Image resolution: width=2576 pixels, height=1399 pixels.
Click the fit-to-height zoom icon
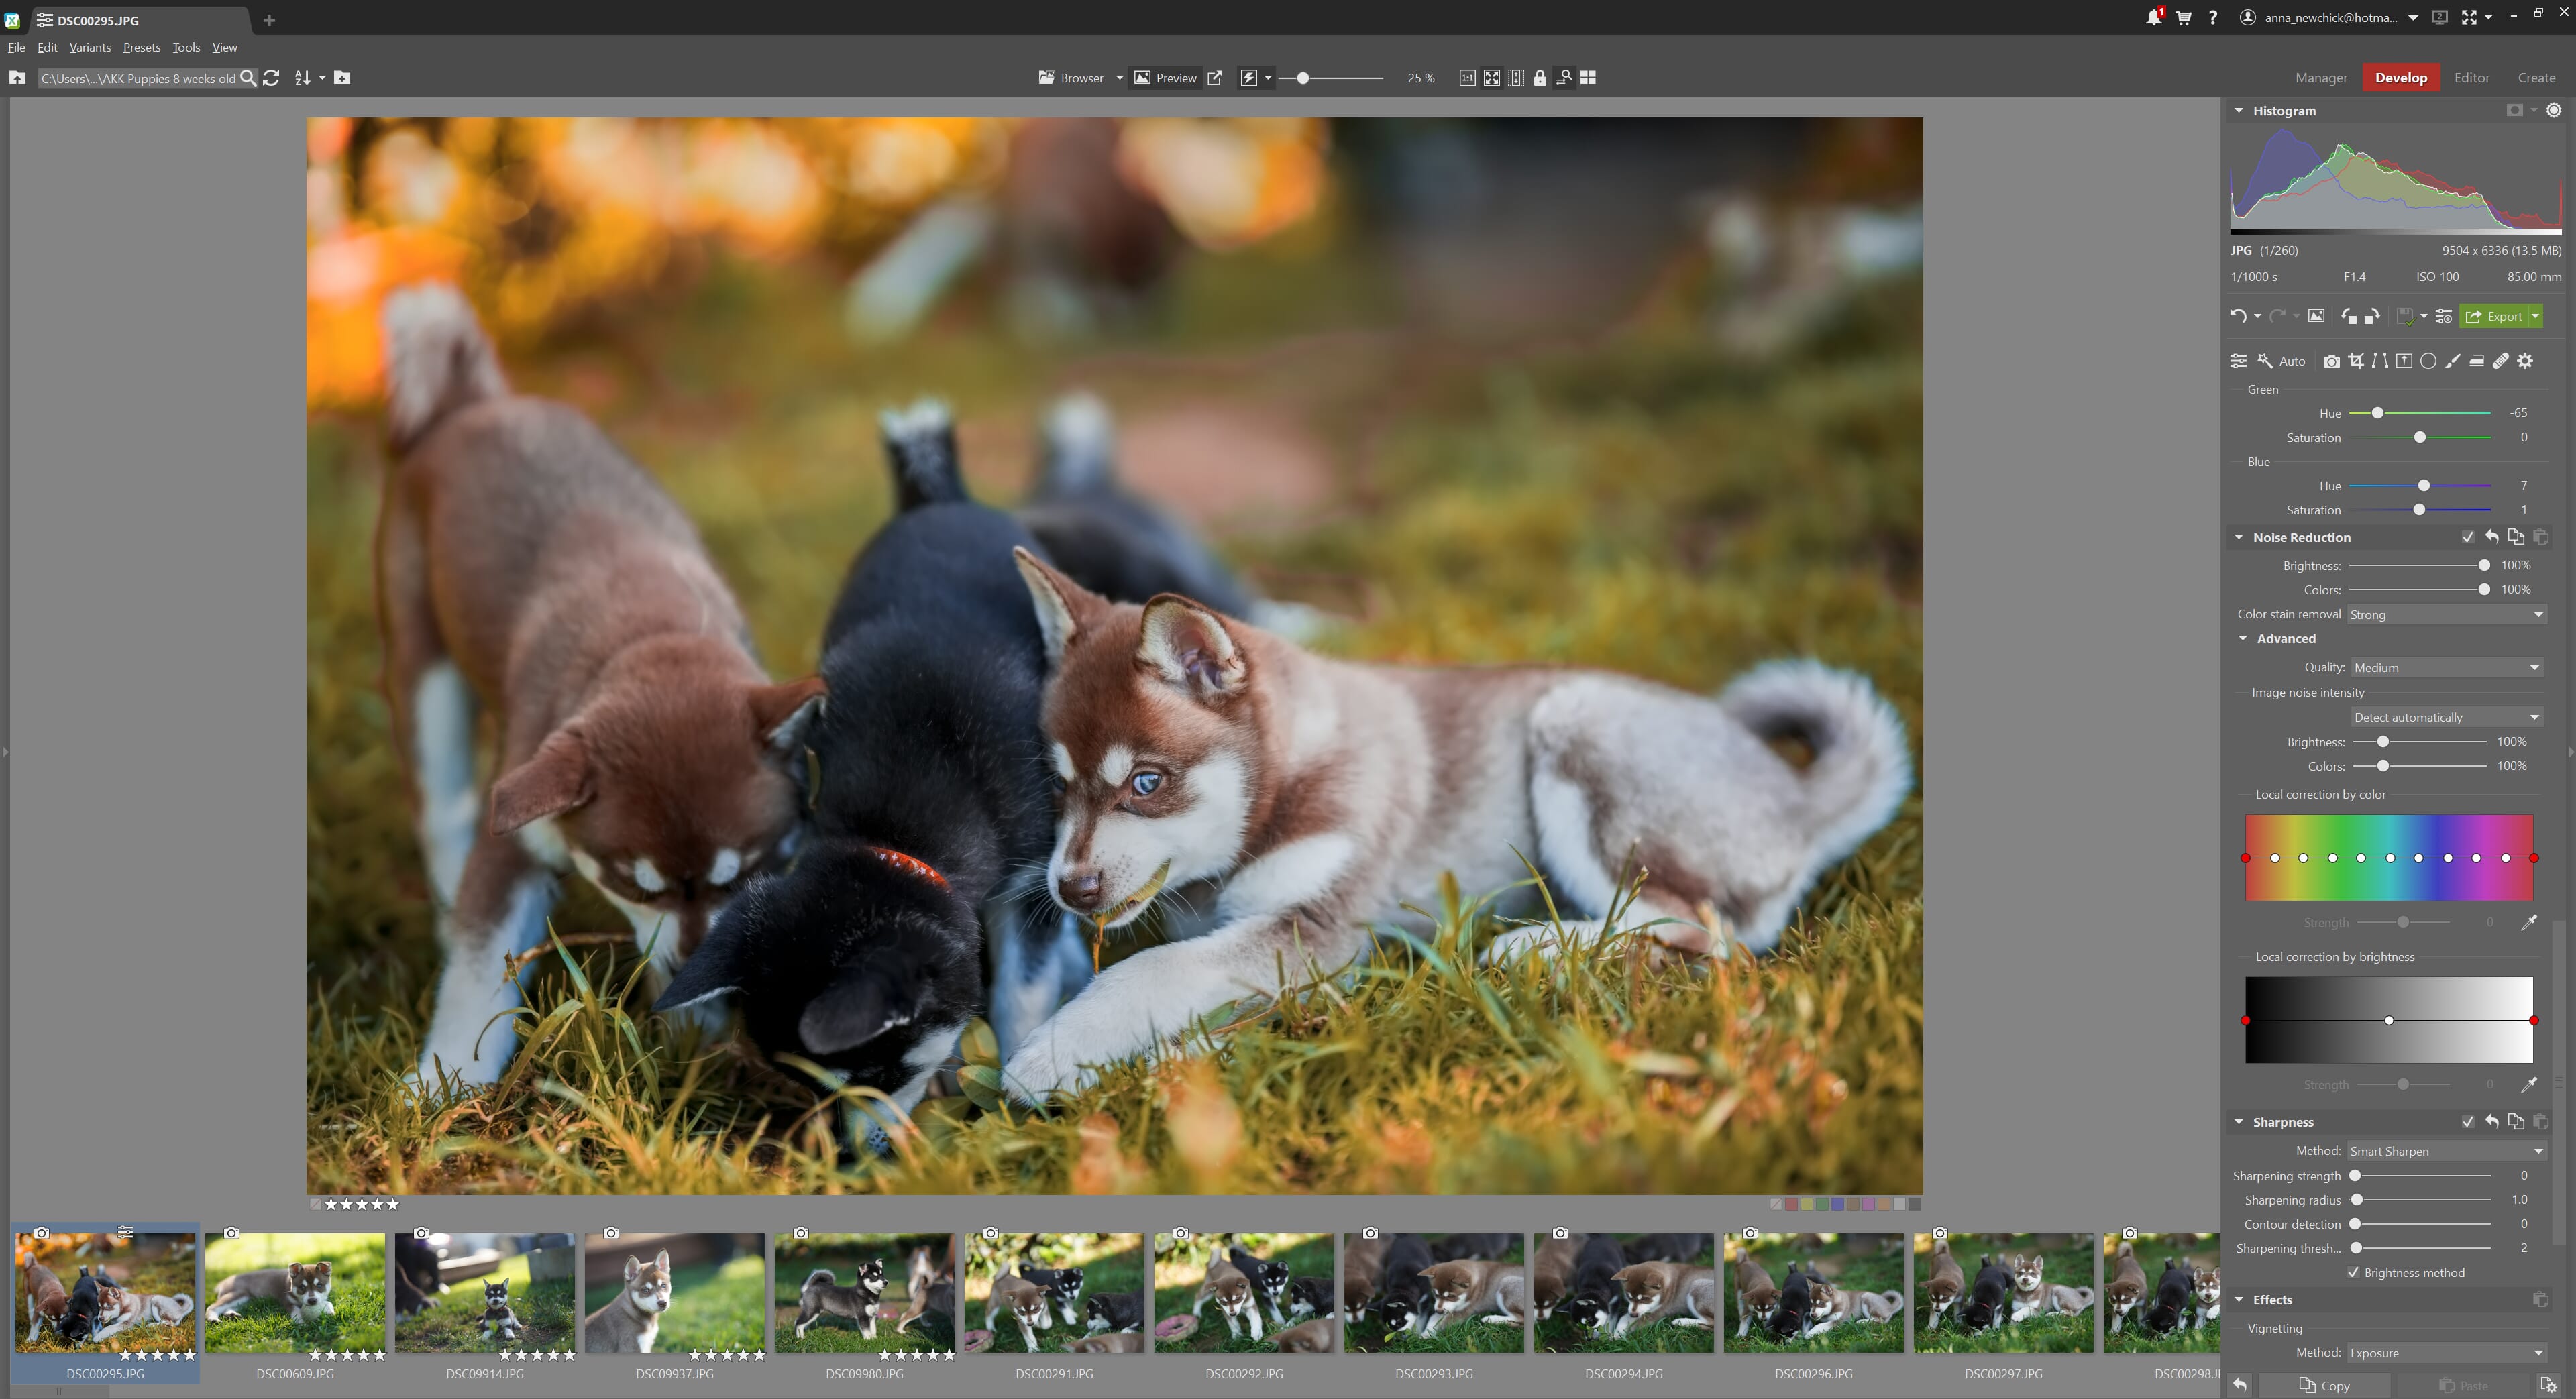pyautogui.click(x=1516, y=78)
